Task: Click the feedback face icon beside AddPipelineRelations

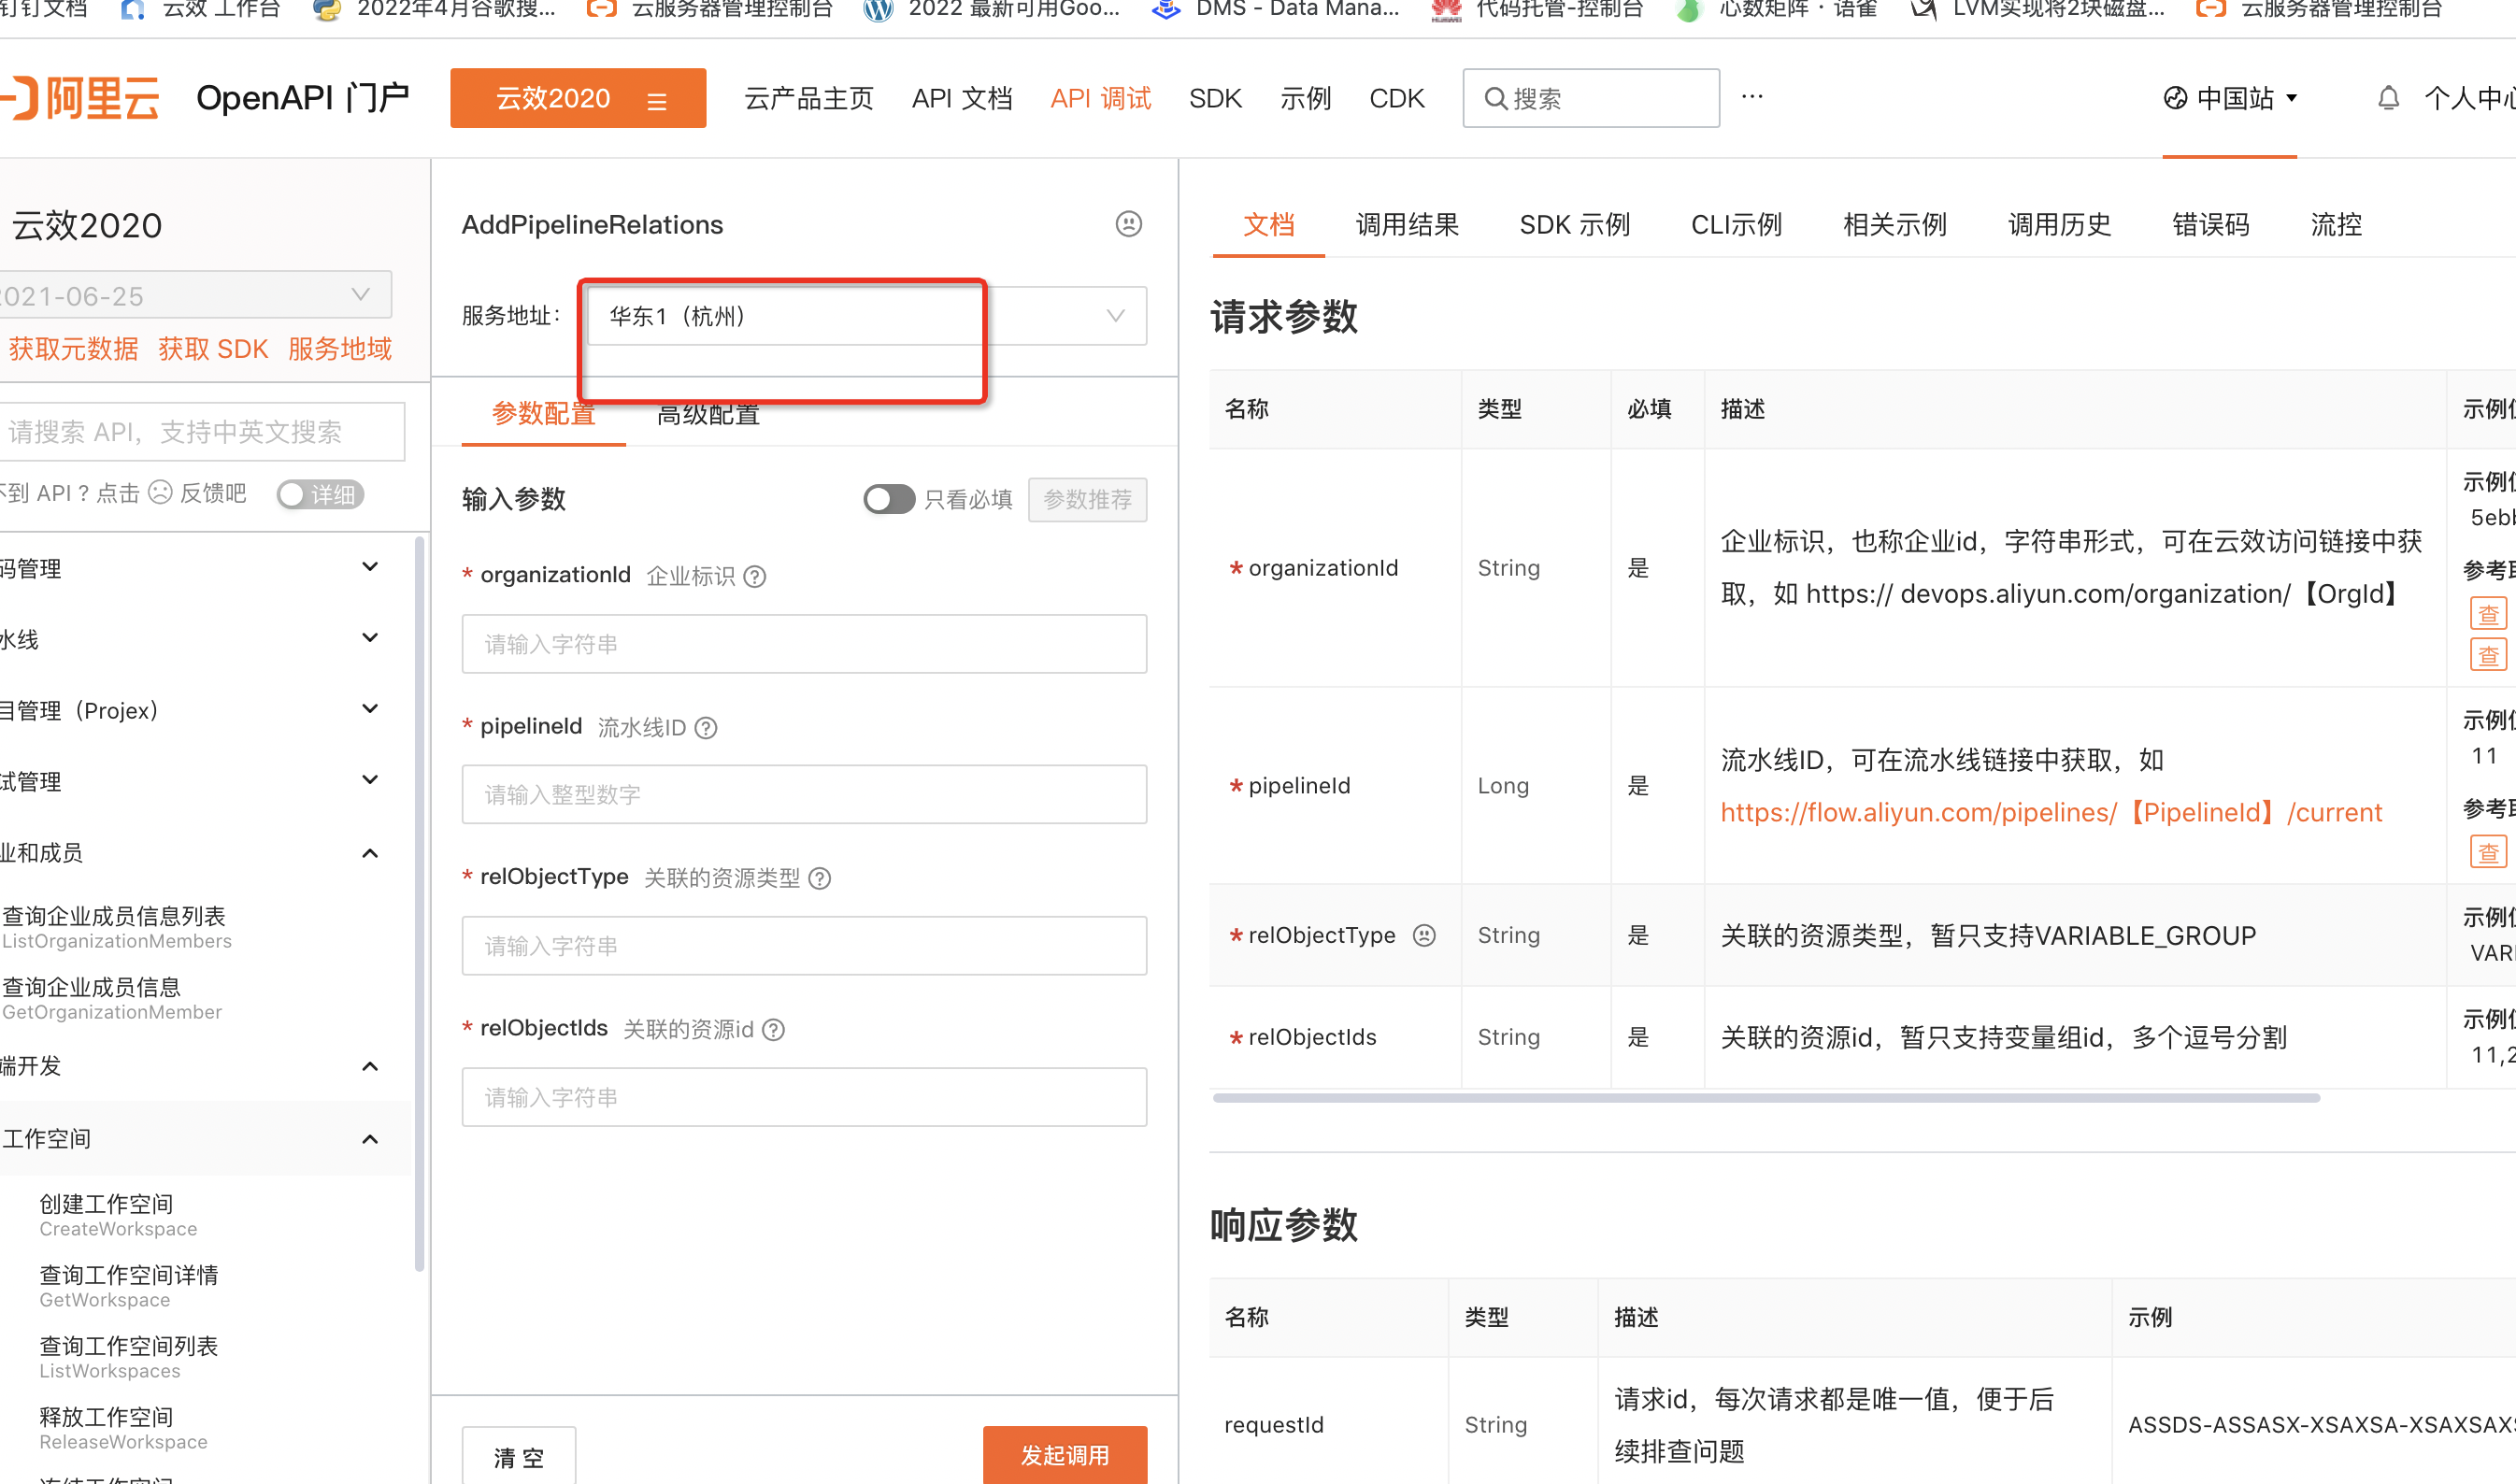Action: pyautogui.click(x=1128, y=224)
